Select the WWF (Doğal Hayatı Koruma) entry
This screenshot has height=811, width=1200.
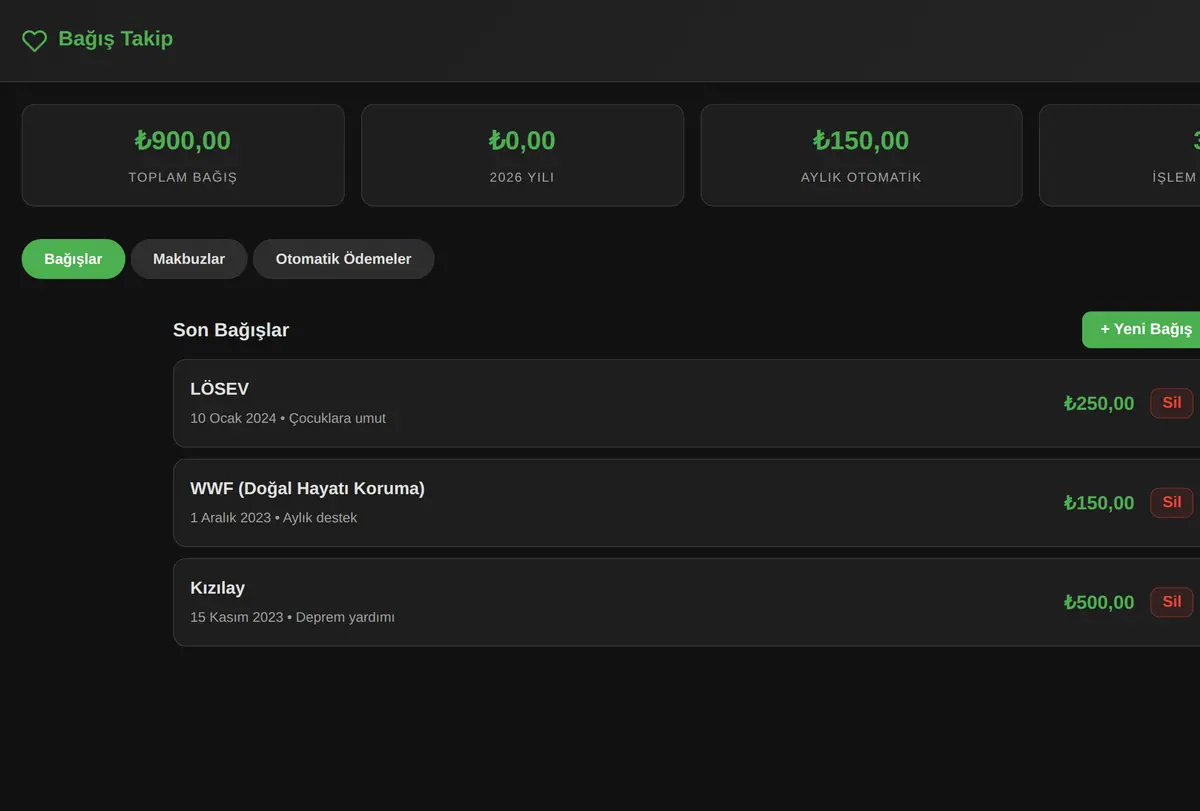(x=686, y=502)
